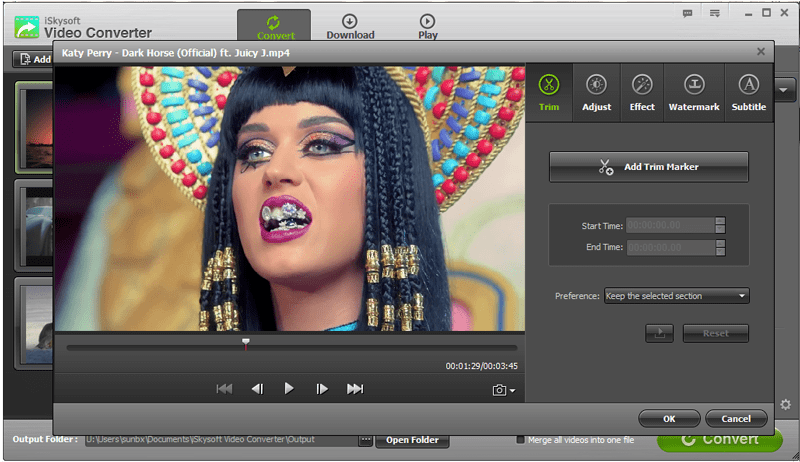Select the Watermark tab
This screenshot has width=800, height=462.
(693, 93)
